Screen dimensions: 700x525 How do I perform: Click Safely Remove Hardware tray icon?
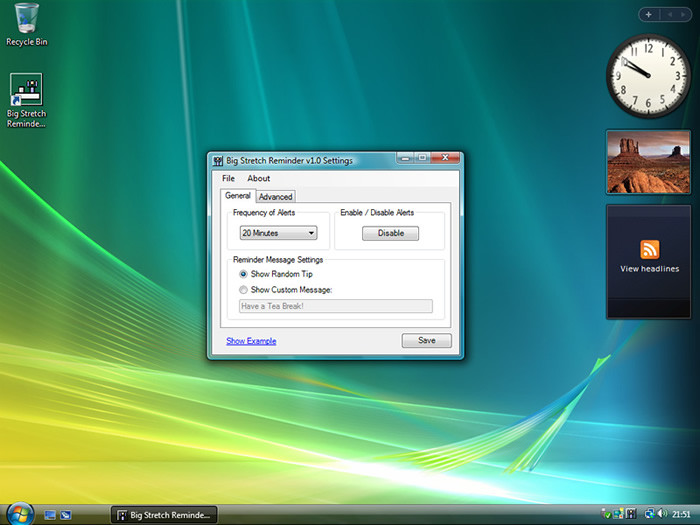606,514
